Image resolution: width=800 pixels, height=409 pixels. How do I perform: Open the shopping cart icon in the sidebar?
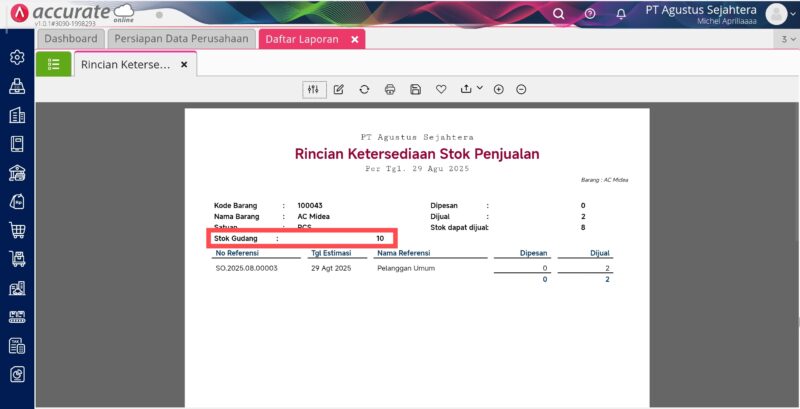pos(17,231)
